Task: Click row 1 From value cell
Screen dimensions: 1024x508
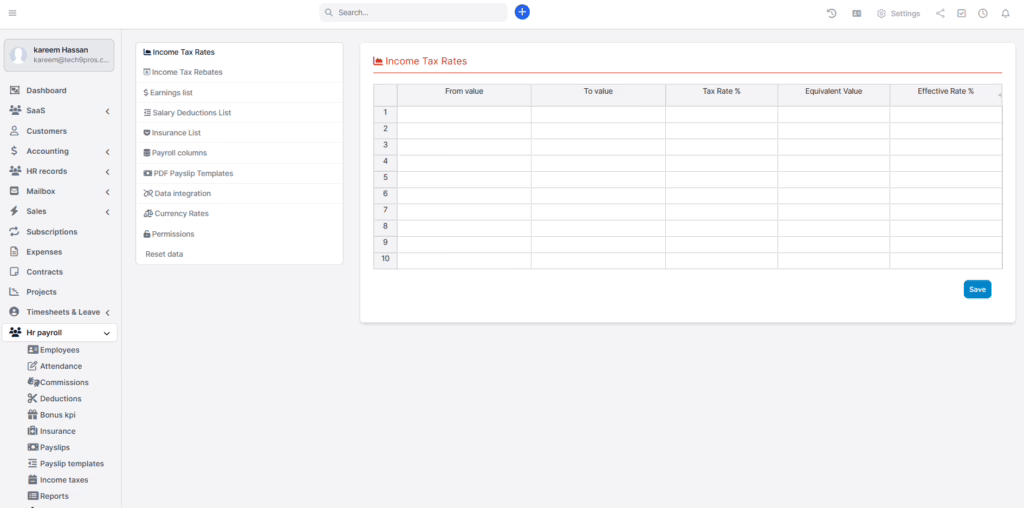Action: pos(464,114)
